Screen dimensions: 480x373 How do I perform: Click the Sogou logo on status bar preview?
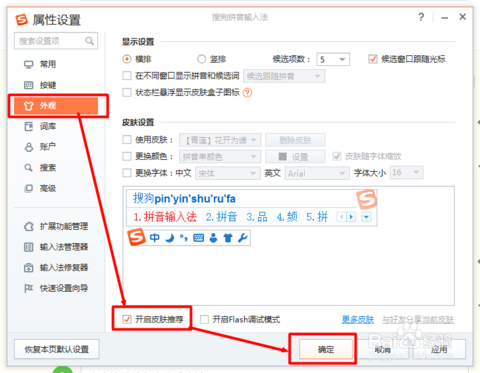[136, 237]
